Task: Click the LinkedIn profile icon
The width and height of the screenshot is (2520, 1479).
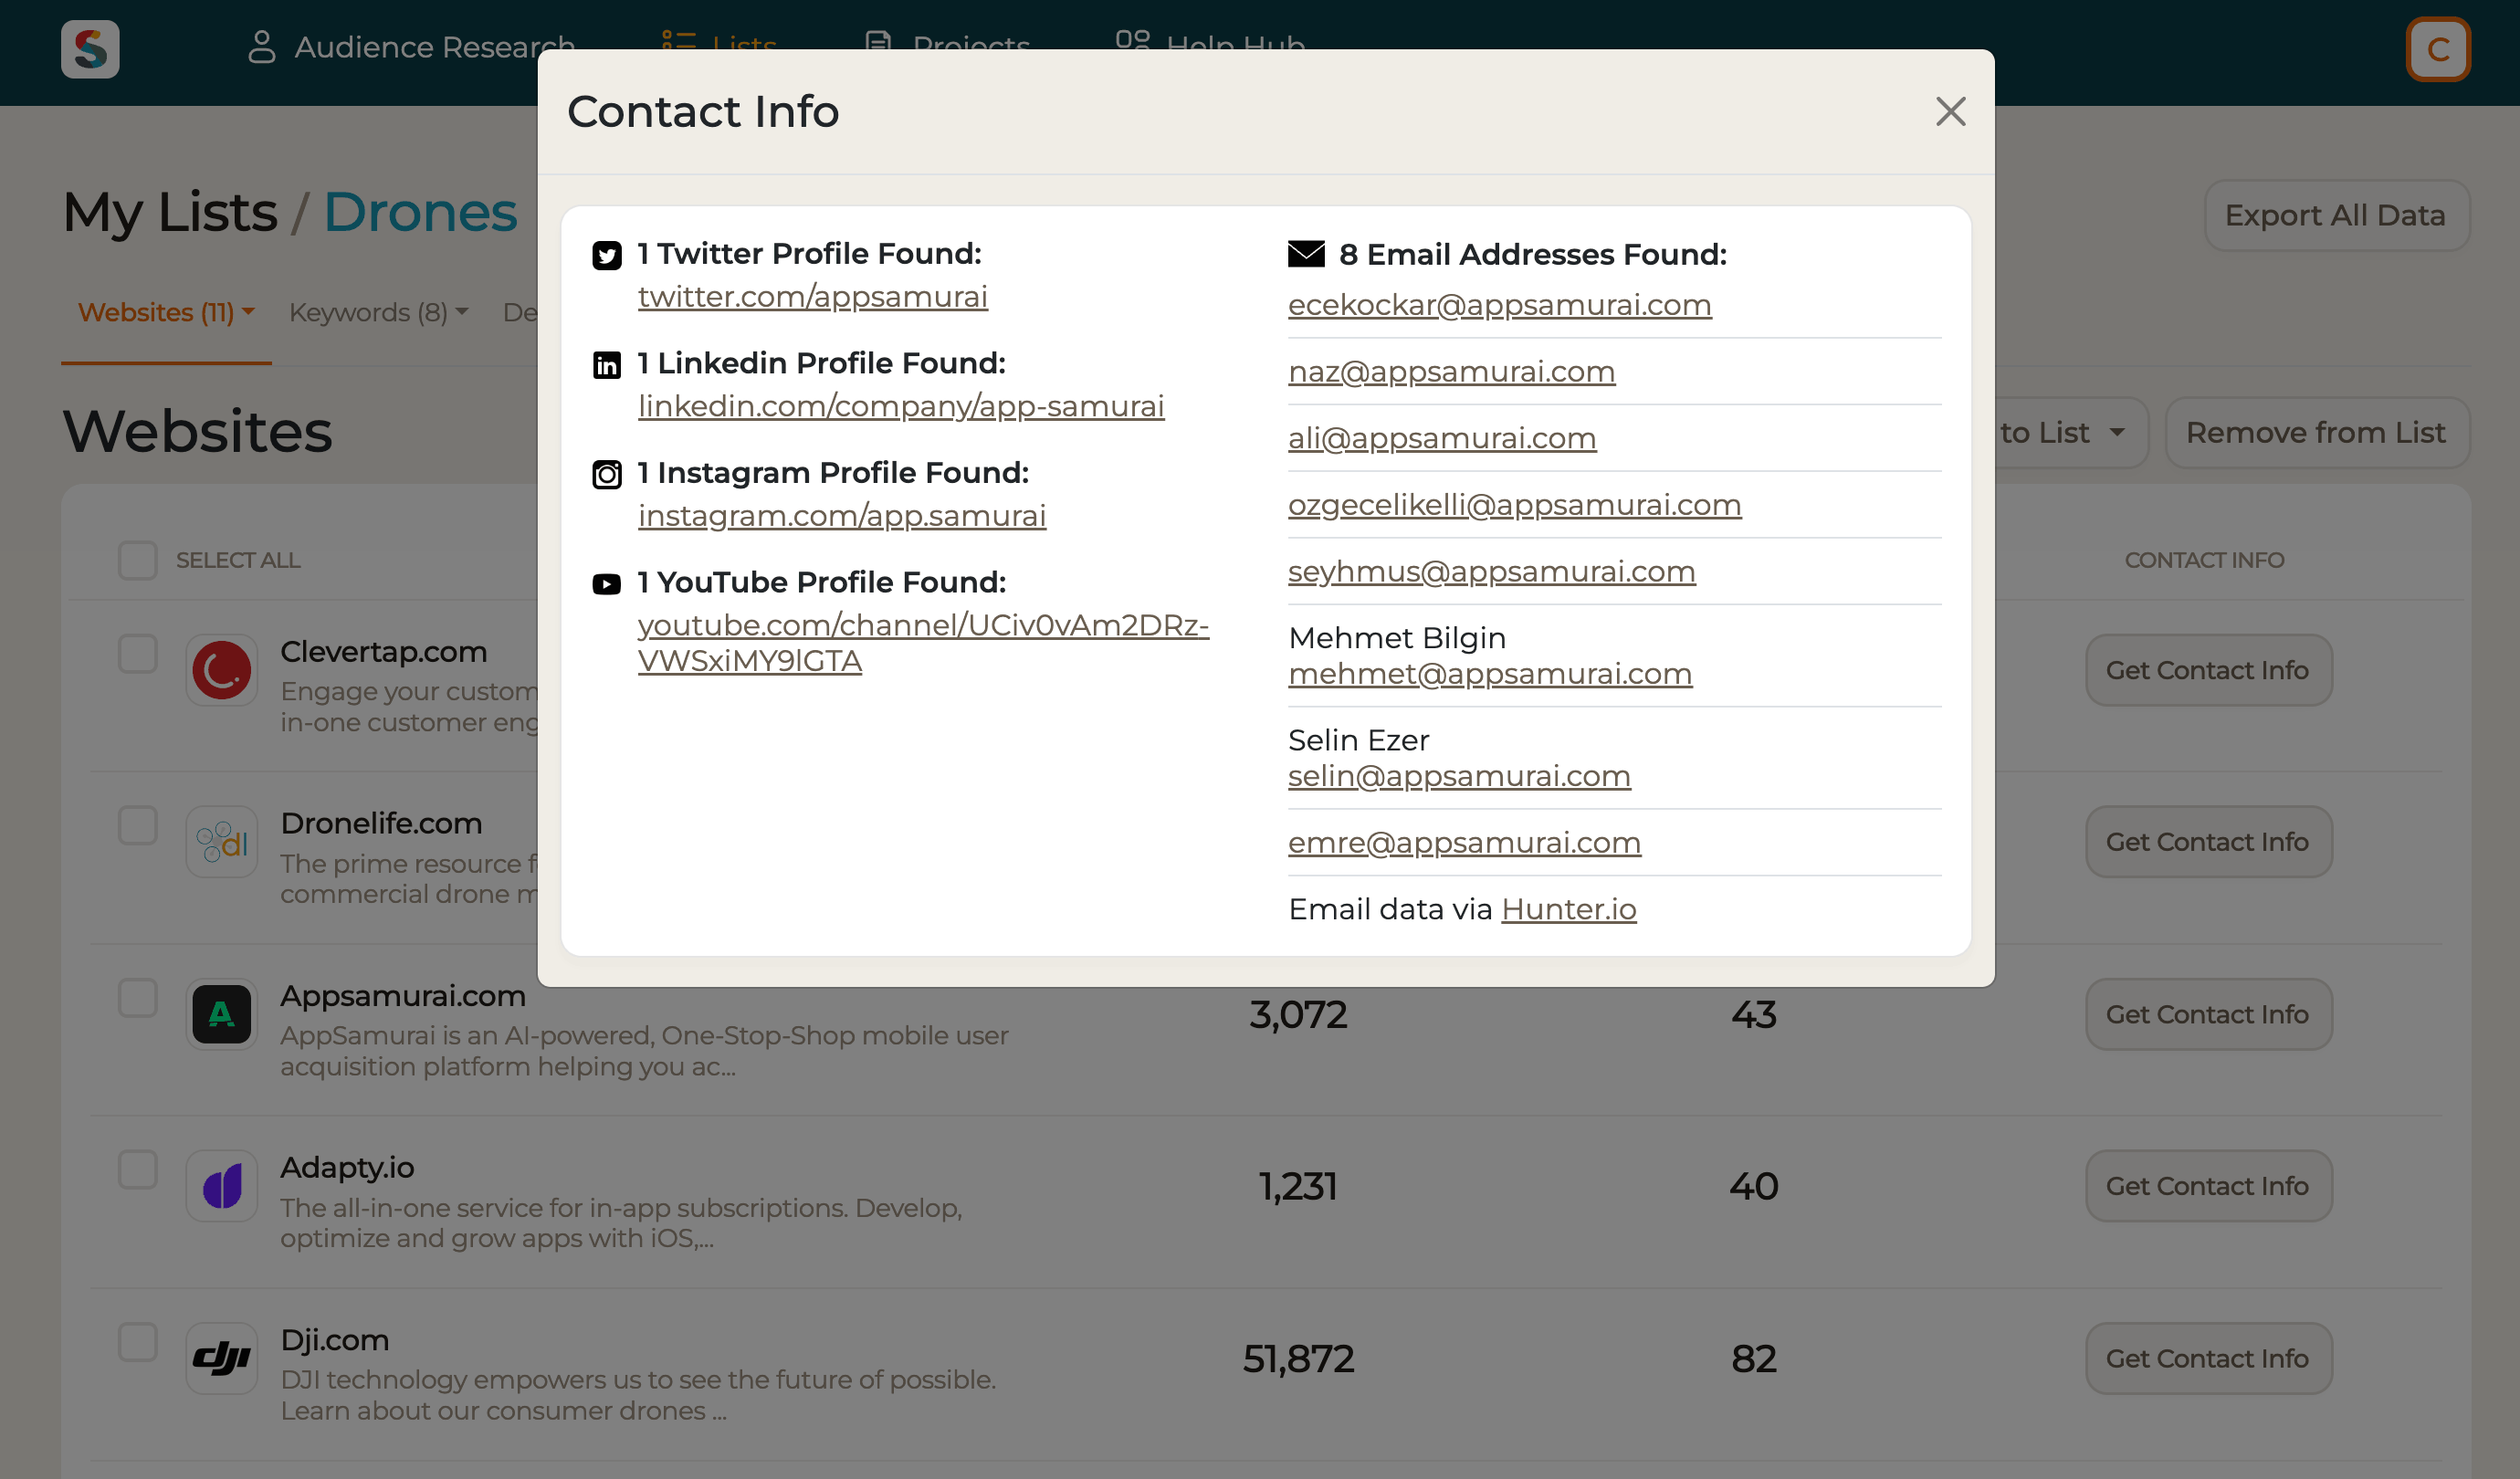Action: tap(606, 365)
